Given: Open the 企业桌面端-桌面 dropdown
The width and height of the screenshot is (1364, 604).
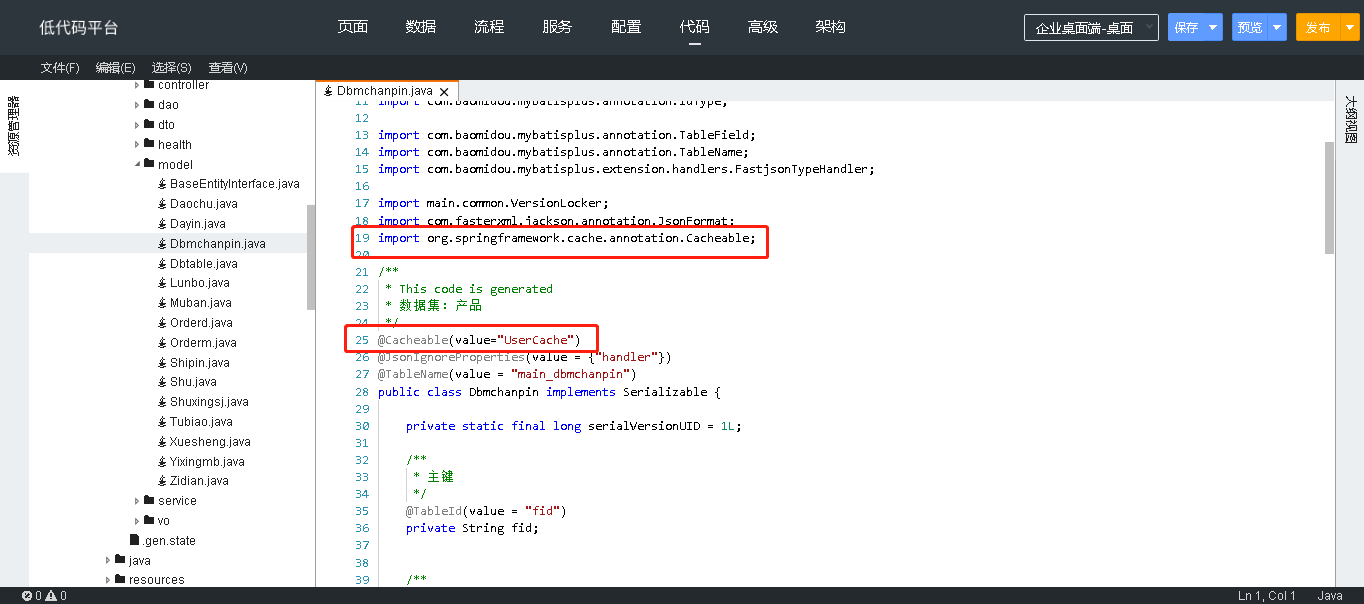Looking at the screenshot, I should coord(1091,28).
